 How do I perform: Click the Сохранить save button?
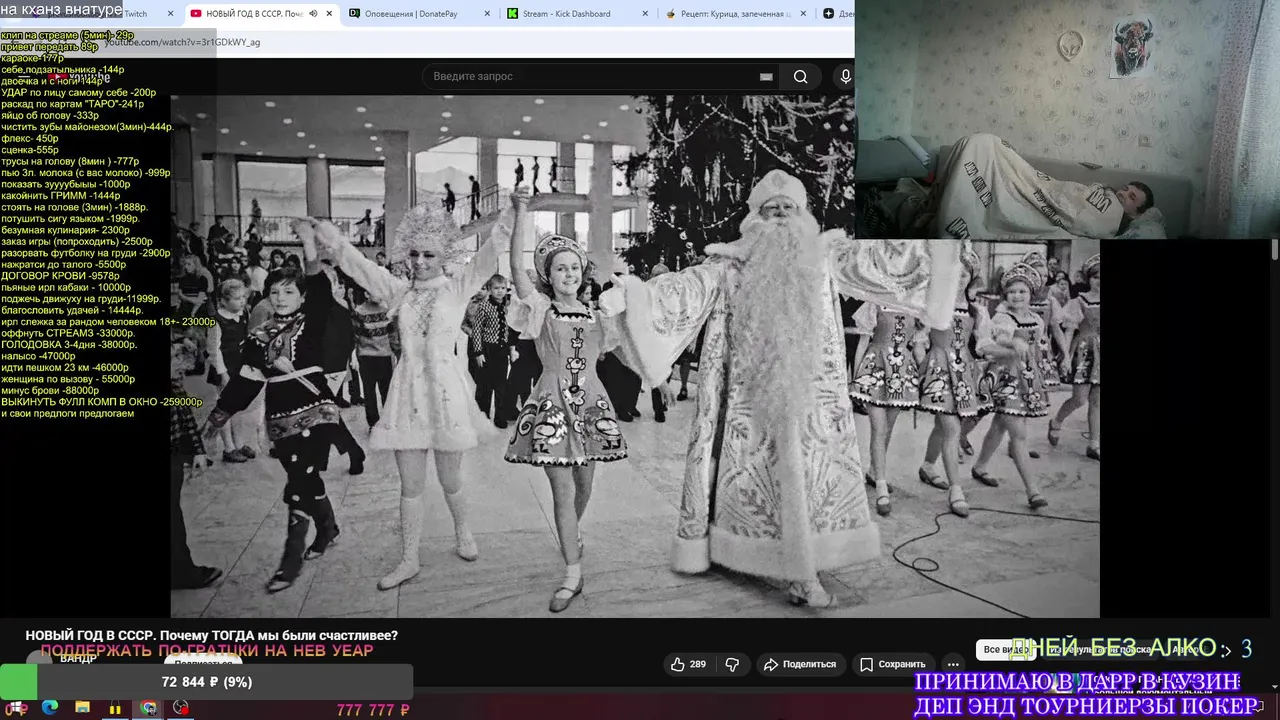click(893, 664)
